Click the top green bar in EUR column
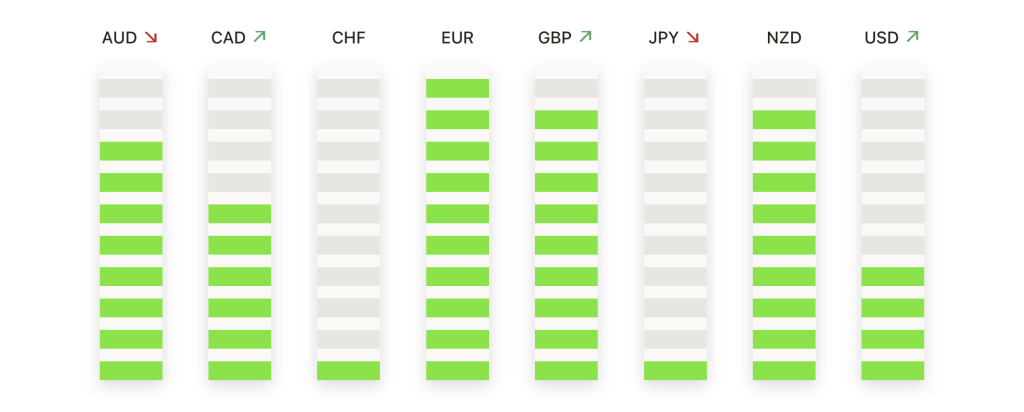 (x=457, y=88)
